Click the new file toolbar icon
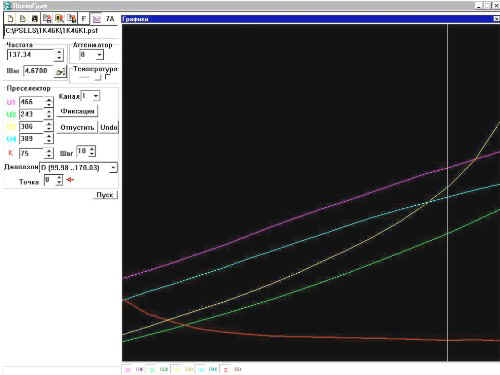The height and width of the screenshot is (375, 500). point(10,19)
